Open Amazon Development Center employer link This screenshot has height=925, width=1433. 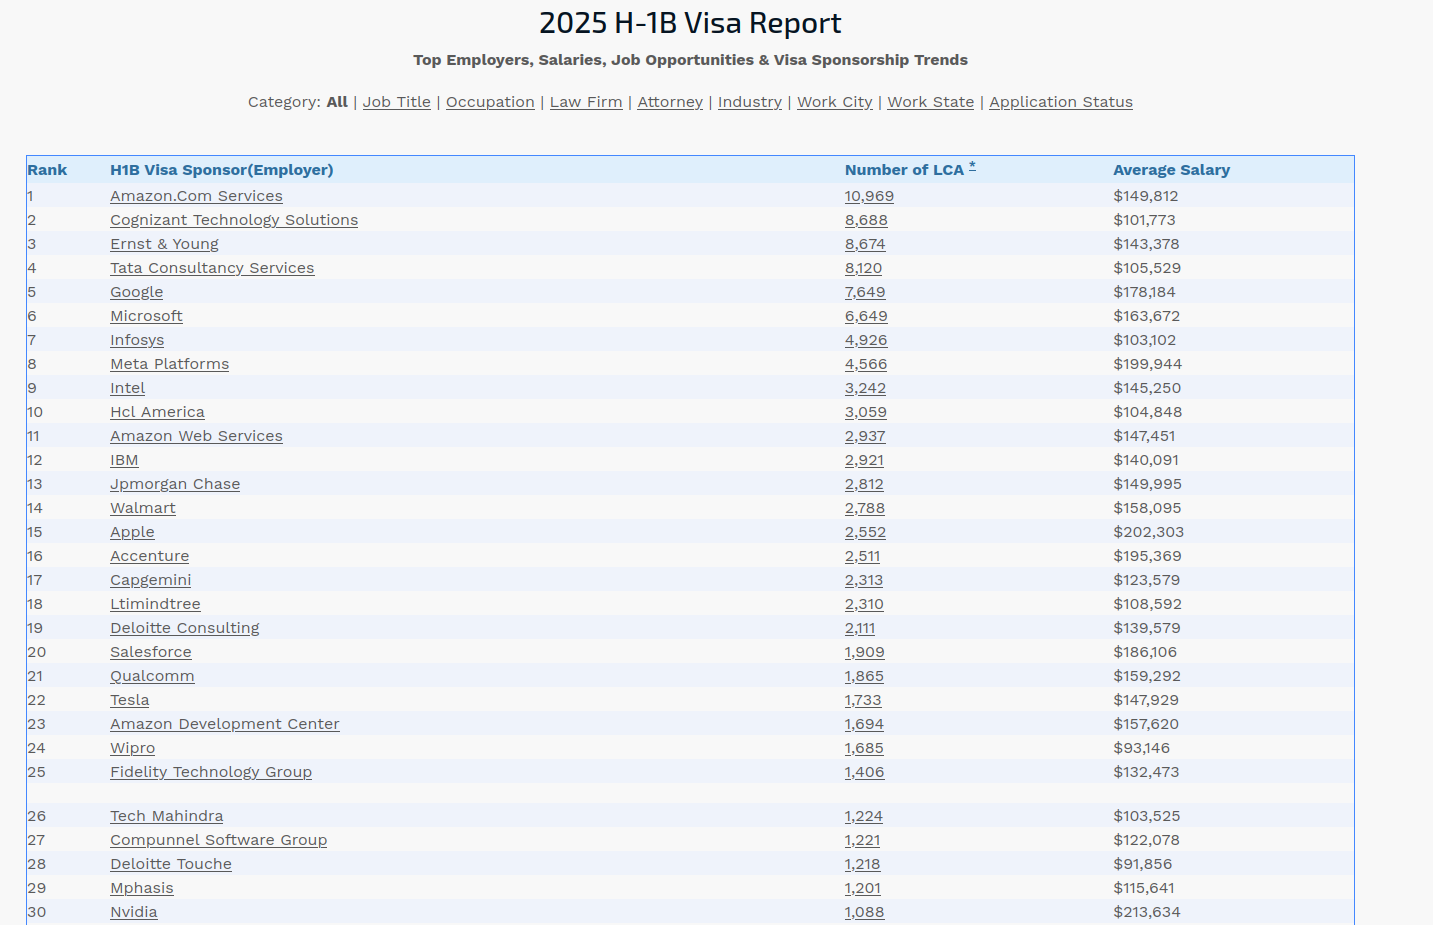(x=224, y=724)
